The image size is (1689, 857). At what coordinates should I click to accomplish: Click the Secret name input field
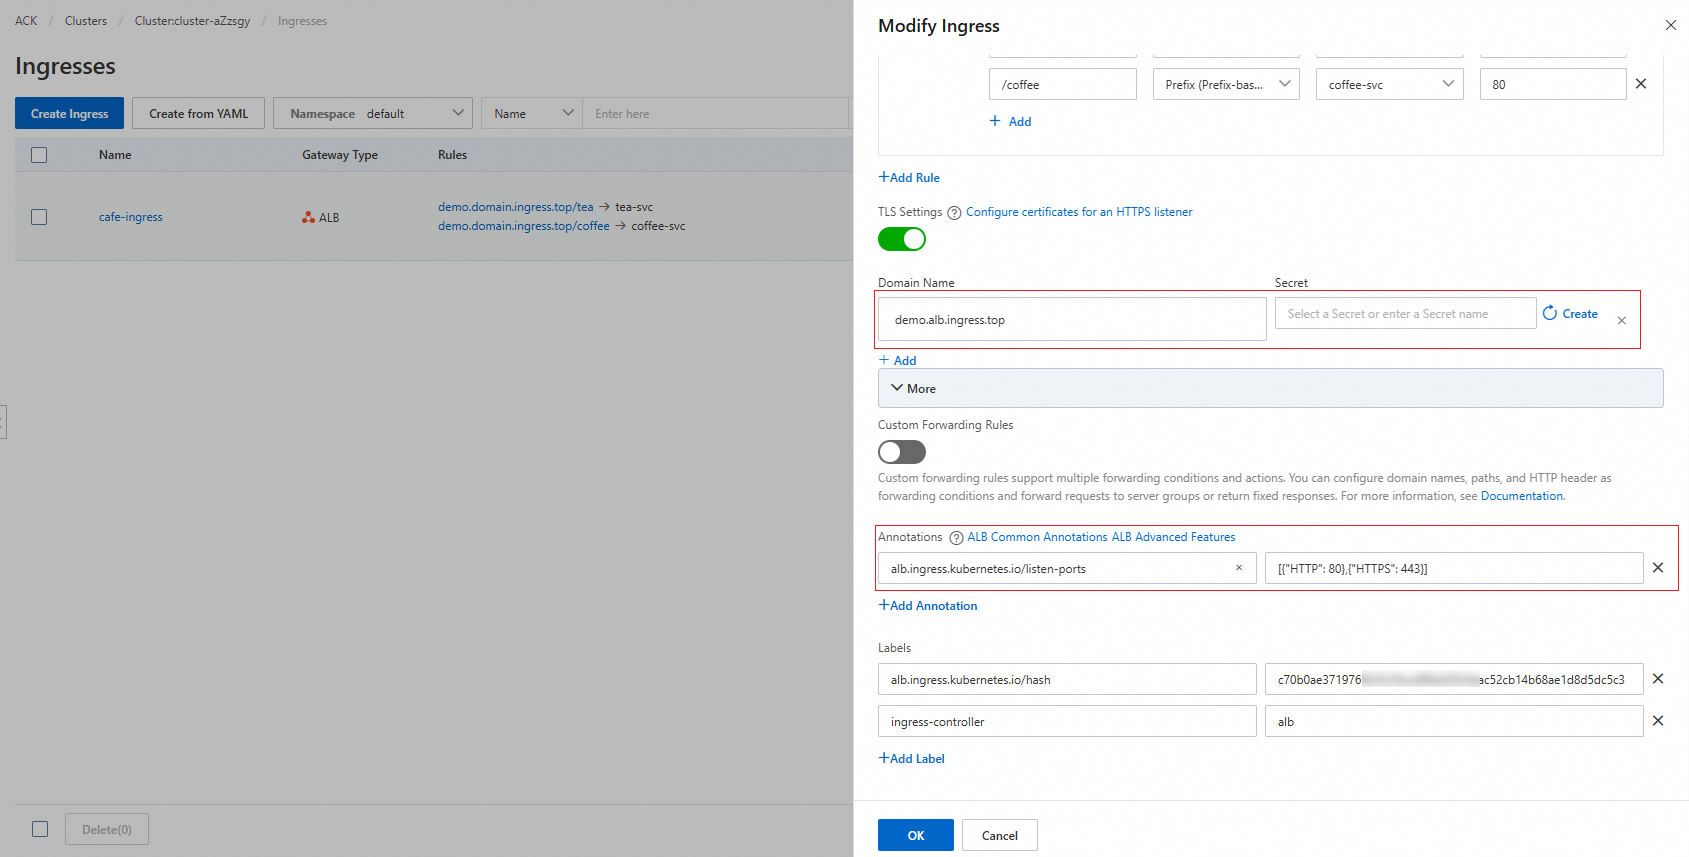[x=1405, y=314]
